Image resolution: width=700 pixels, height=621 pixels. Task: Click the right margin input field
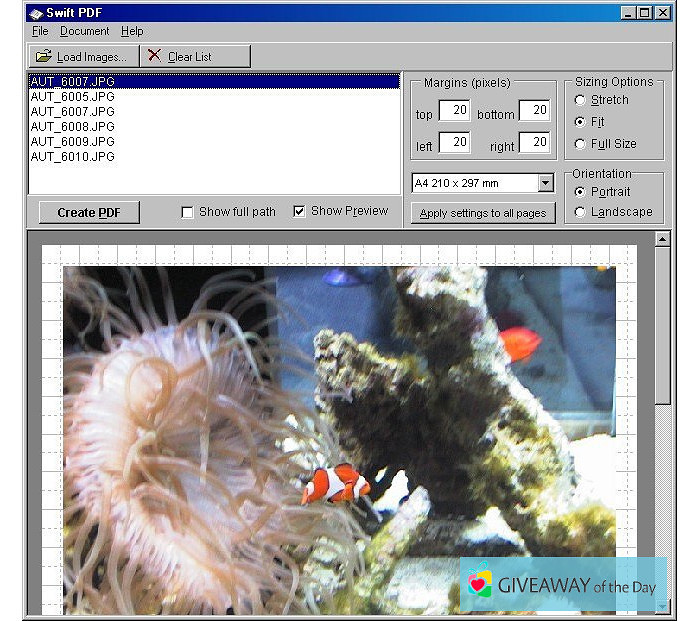click(534, 143)
